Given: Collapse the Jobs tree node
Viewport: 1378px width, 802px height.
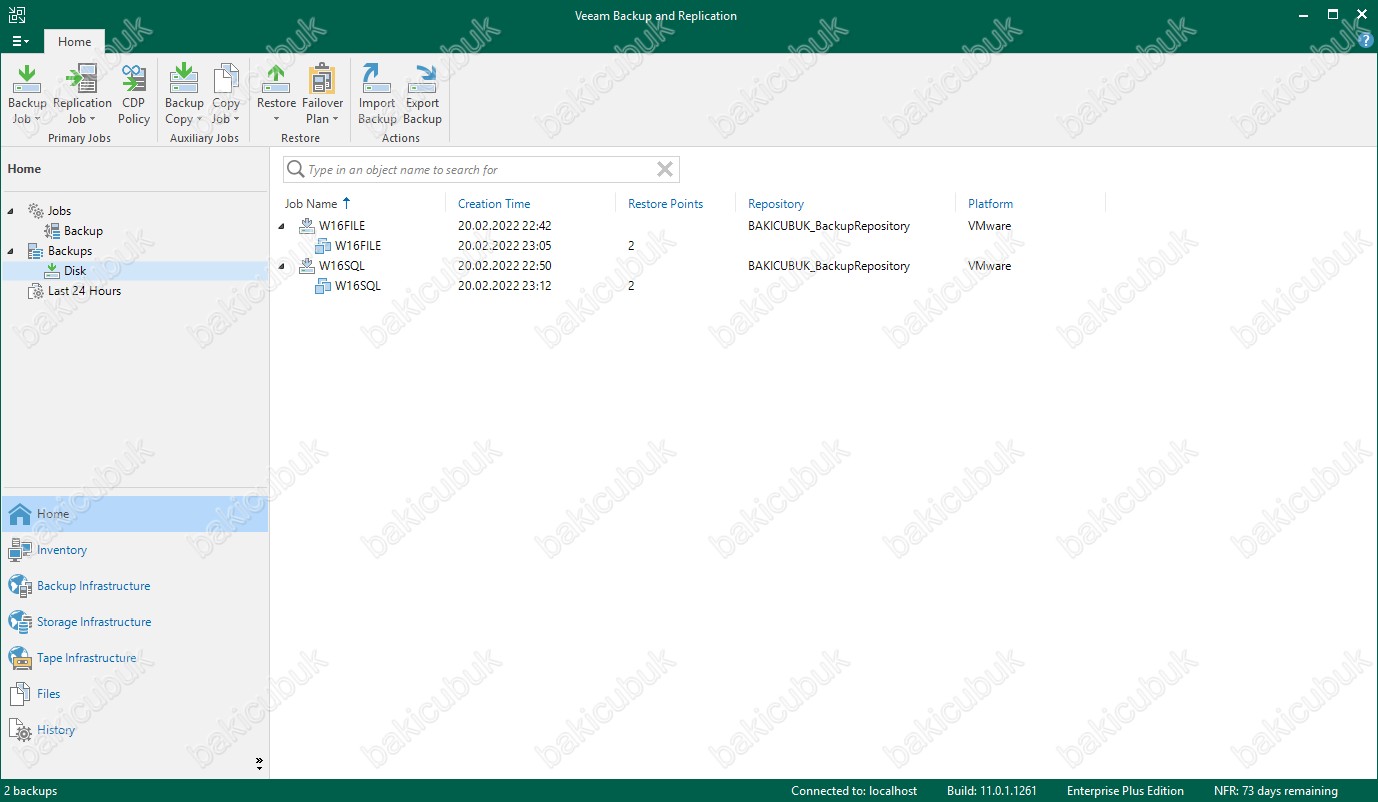Looking at the screenshot, I should tap(11, 211).
